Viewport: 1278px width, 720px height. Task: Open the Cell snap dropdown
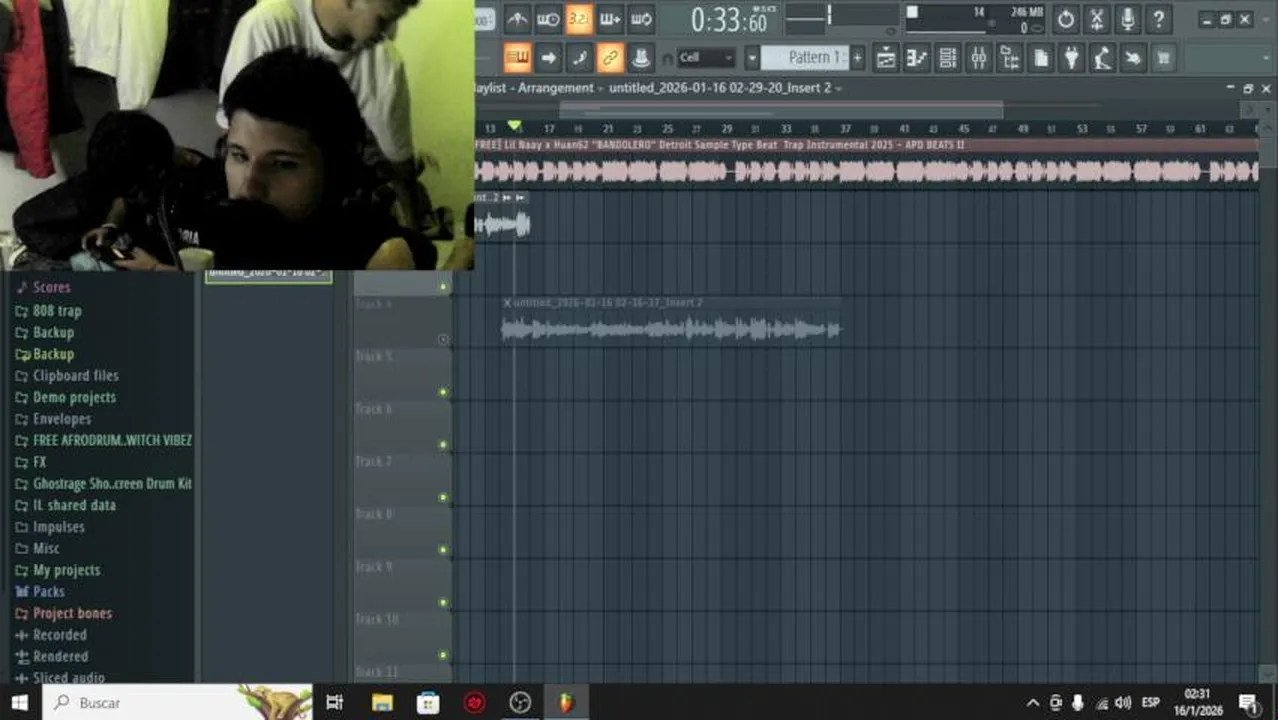point(706,58)
